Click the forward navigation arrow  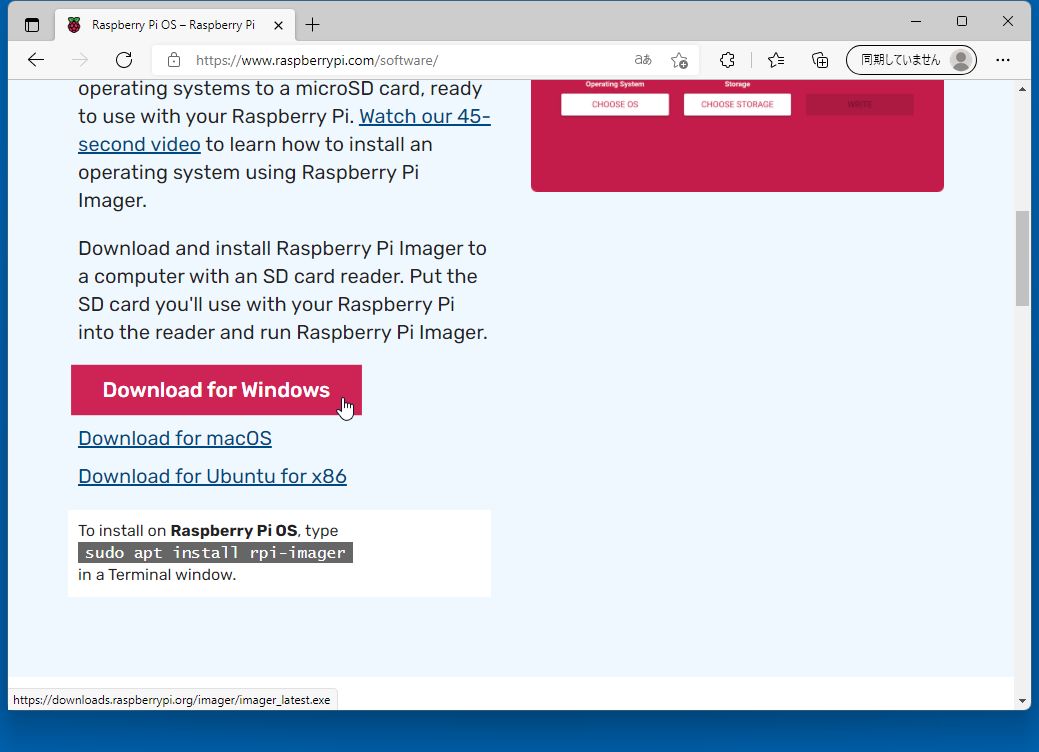pos(80,60)
